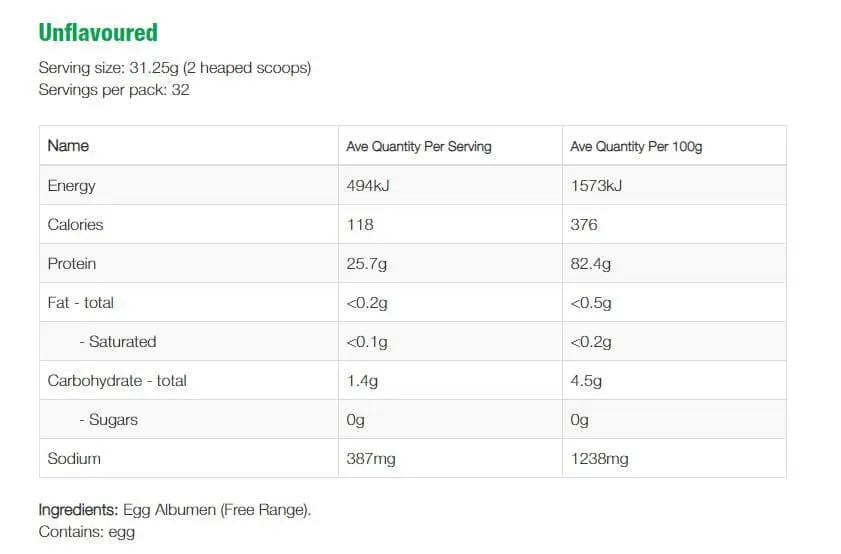This screenshot has height=554, width=841.
Task: Click the Ave Quantity Per 100g header
Action: (636, 146)
